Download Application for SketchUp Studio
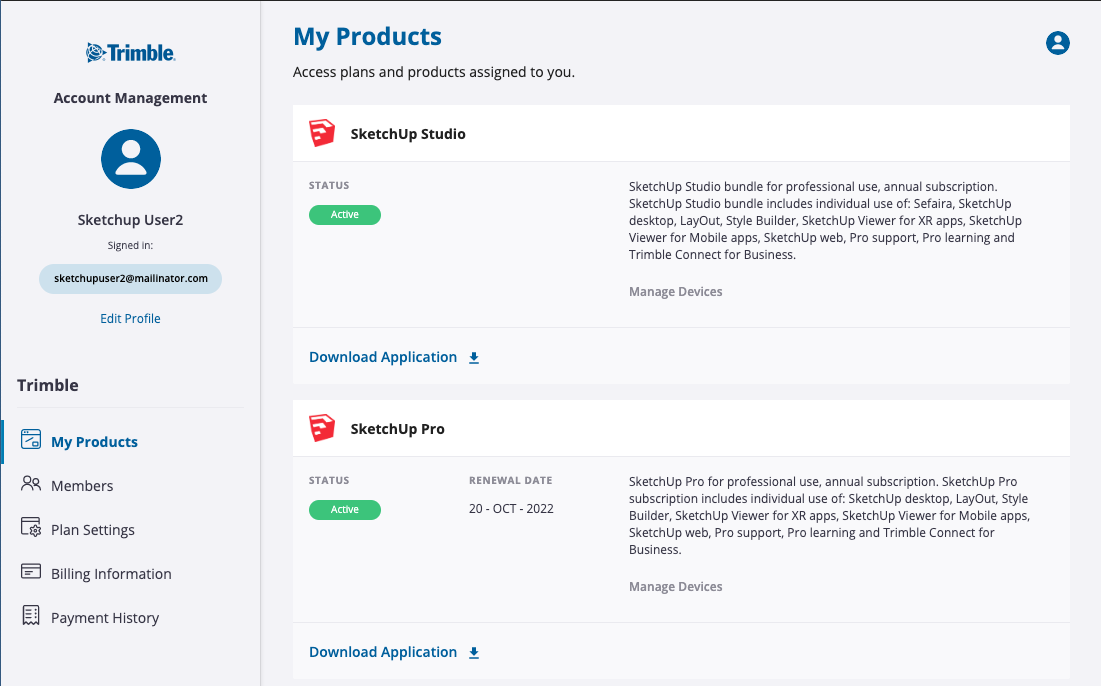The image size is (1101, 686). (x=383, y=357)
